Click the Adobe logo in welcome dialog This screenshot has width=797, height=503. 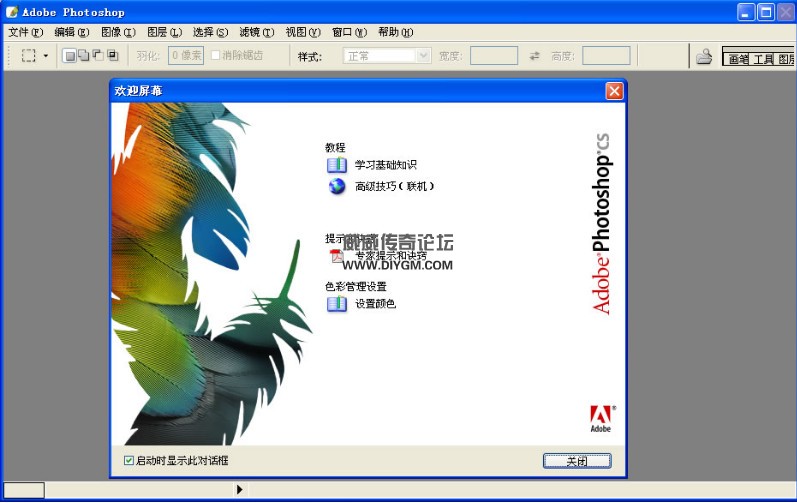pyautogui.click(x=602, y=419)
